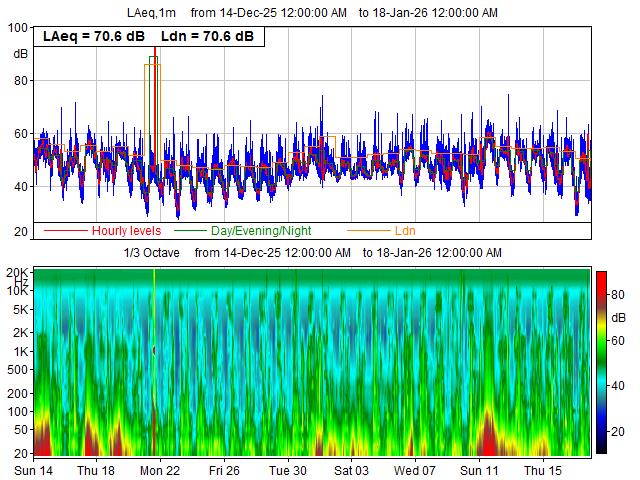This screenshot has height=480, width=640.
Task: Click the 1K frequency axis label
Action: (19, 351)
